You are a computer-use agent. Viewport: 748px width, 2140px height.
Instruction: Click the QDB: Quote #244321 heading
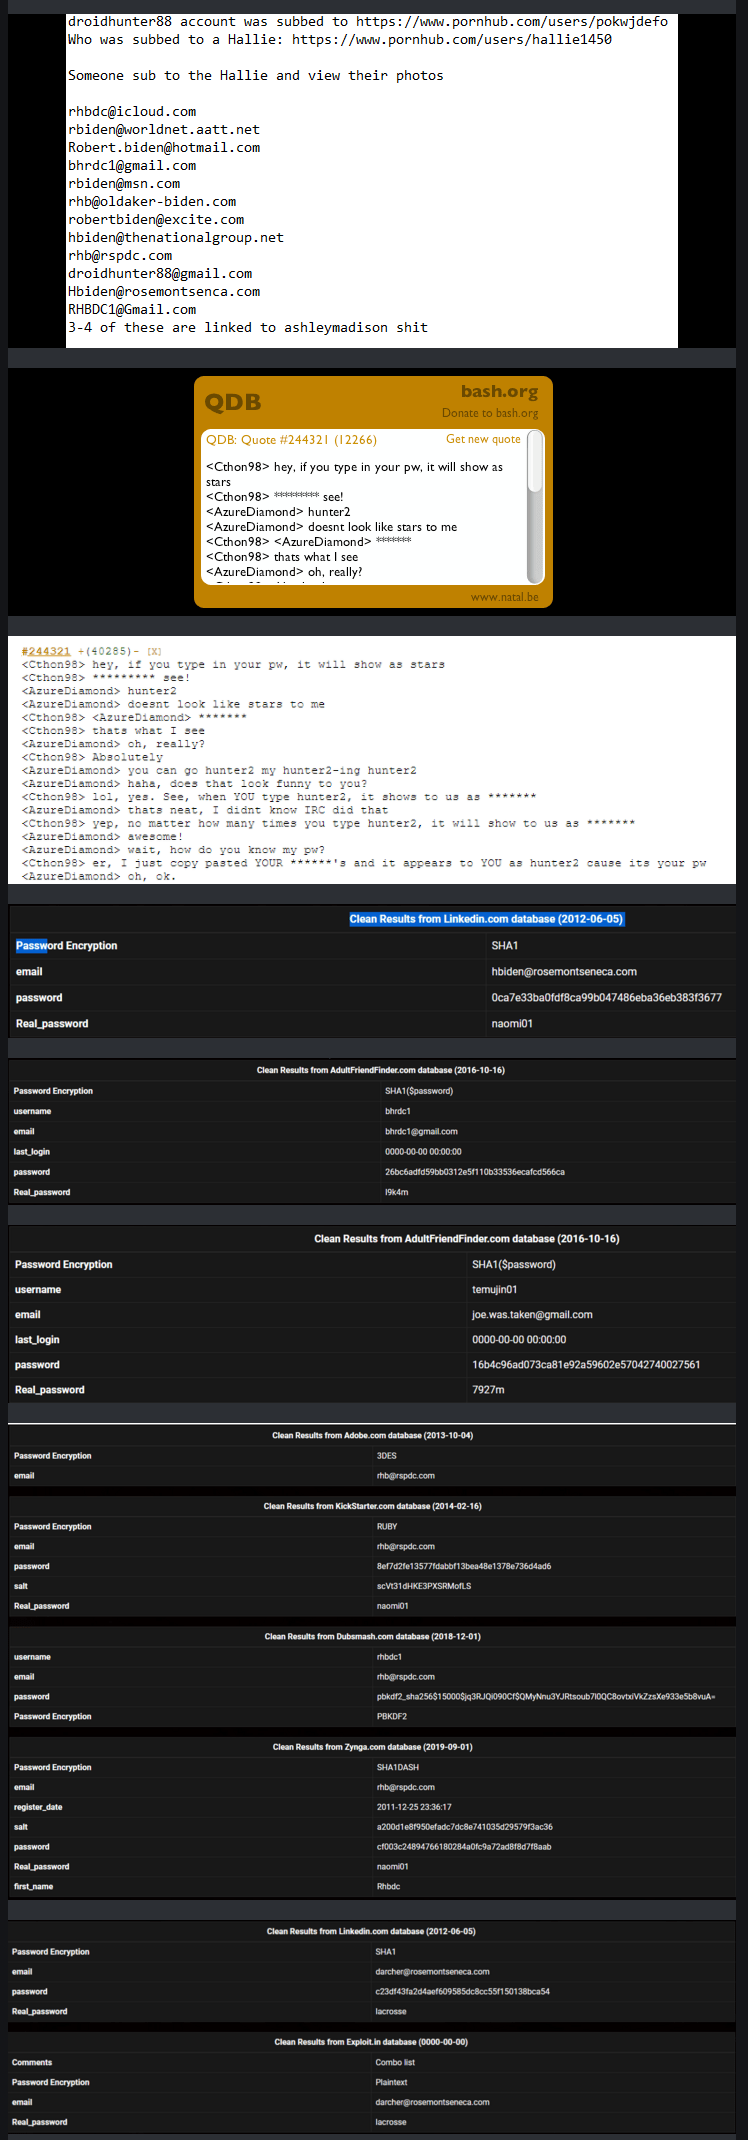tap(291, 440)
